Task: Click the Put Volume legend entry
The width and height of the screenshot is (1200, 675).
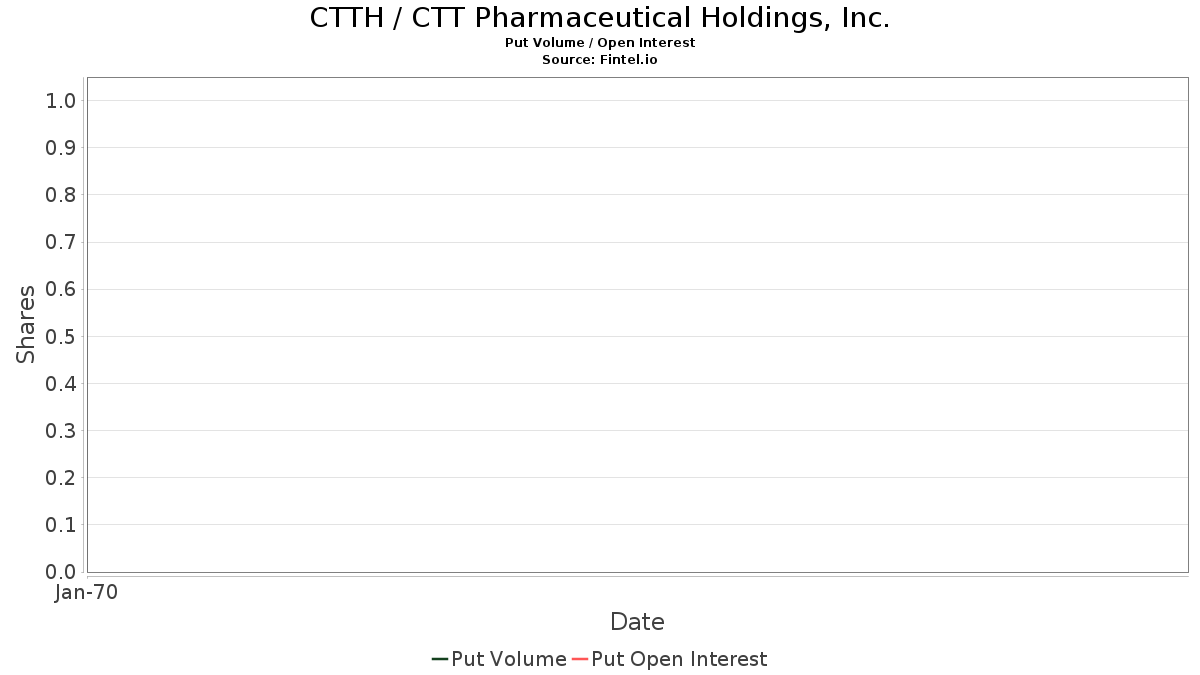Action: [499, 659]
